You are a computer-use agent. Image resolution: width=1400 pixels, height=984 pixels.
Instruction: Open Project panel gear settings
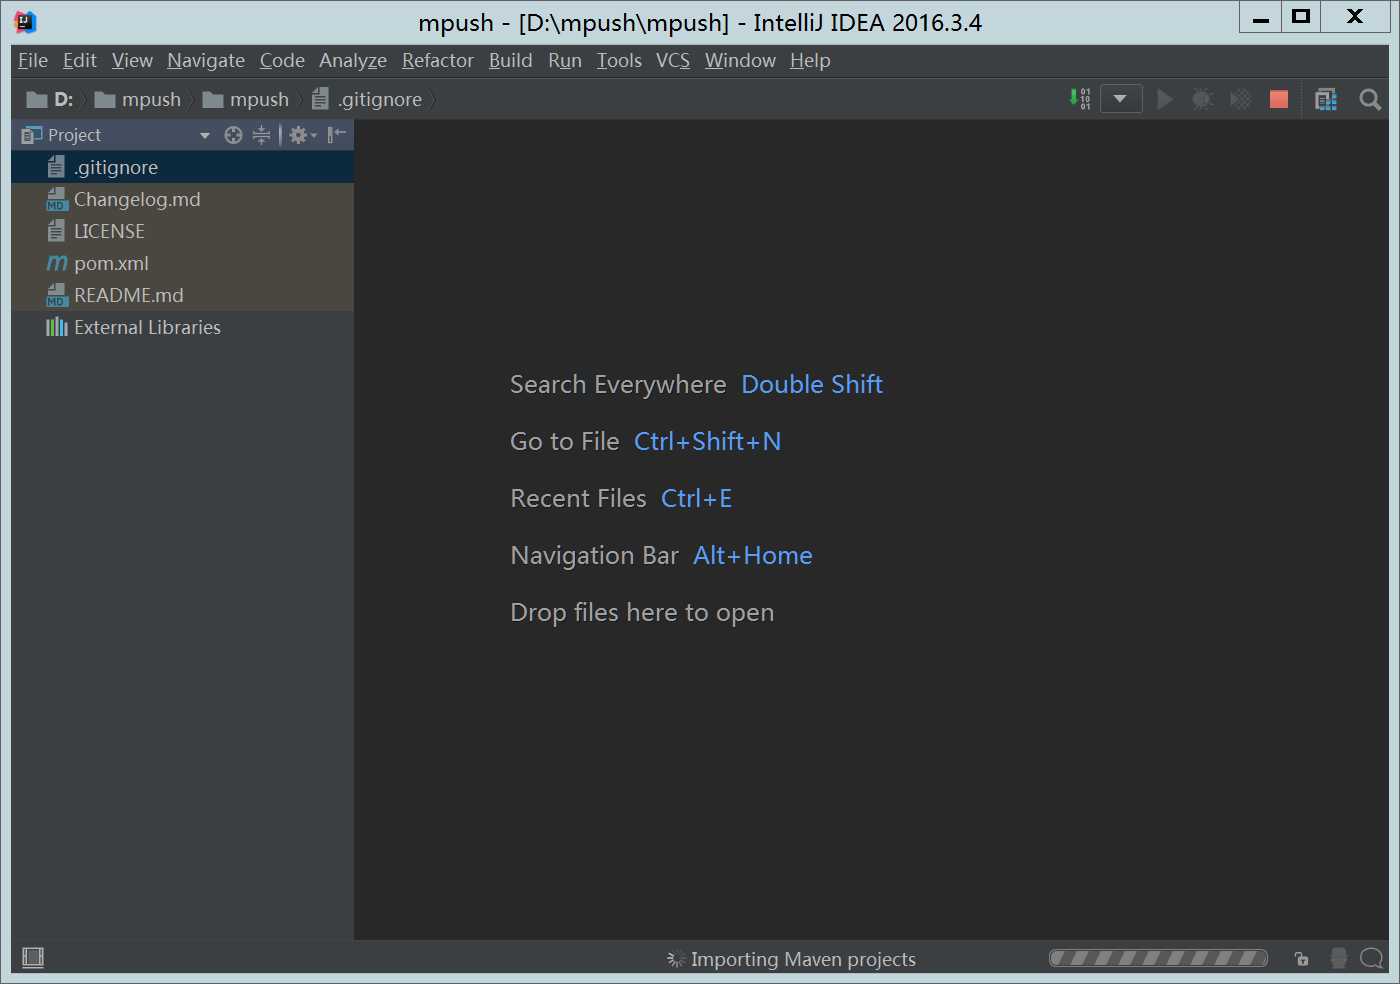pos(302,135)
